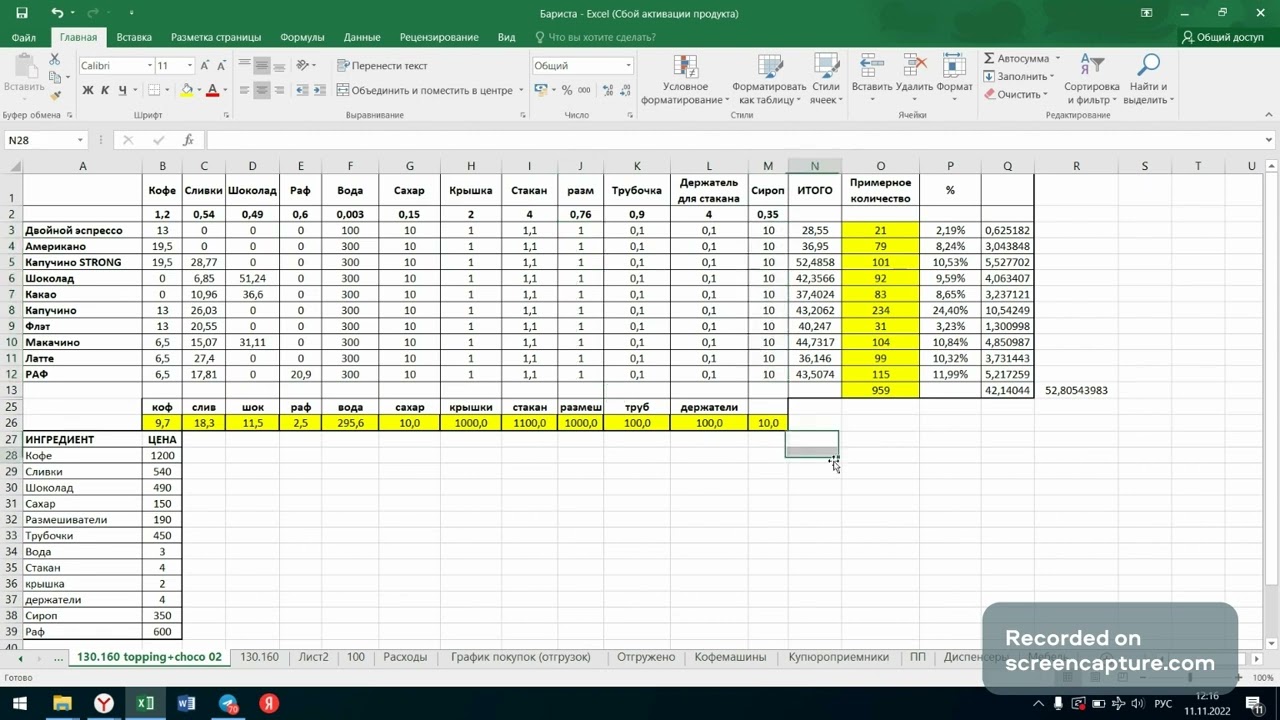Switch to the Разметка страницы tab
Screen dimensions: 1280x720
216,37
